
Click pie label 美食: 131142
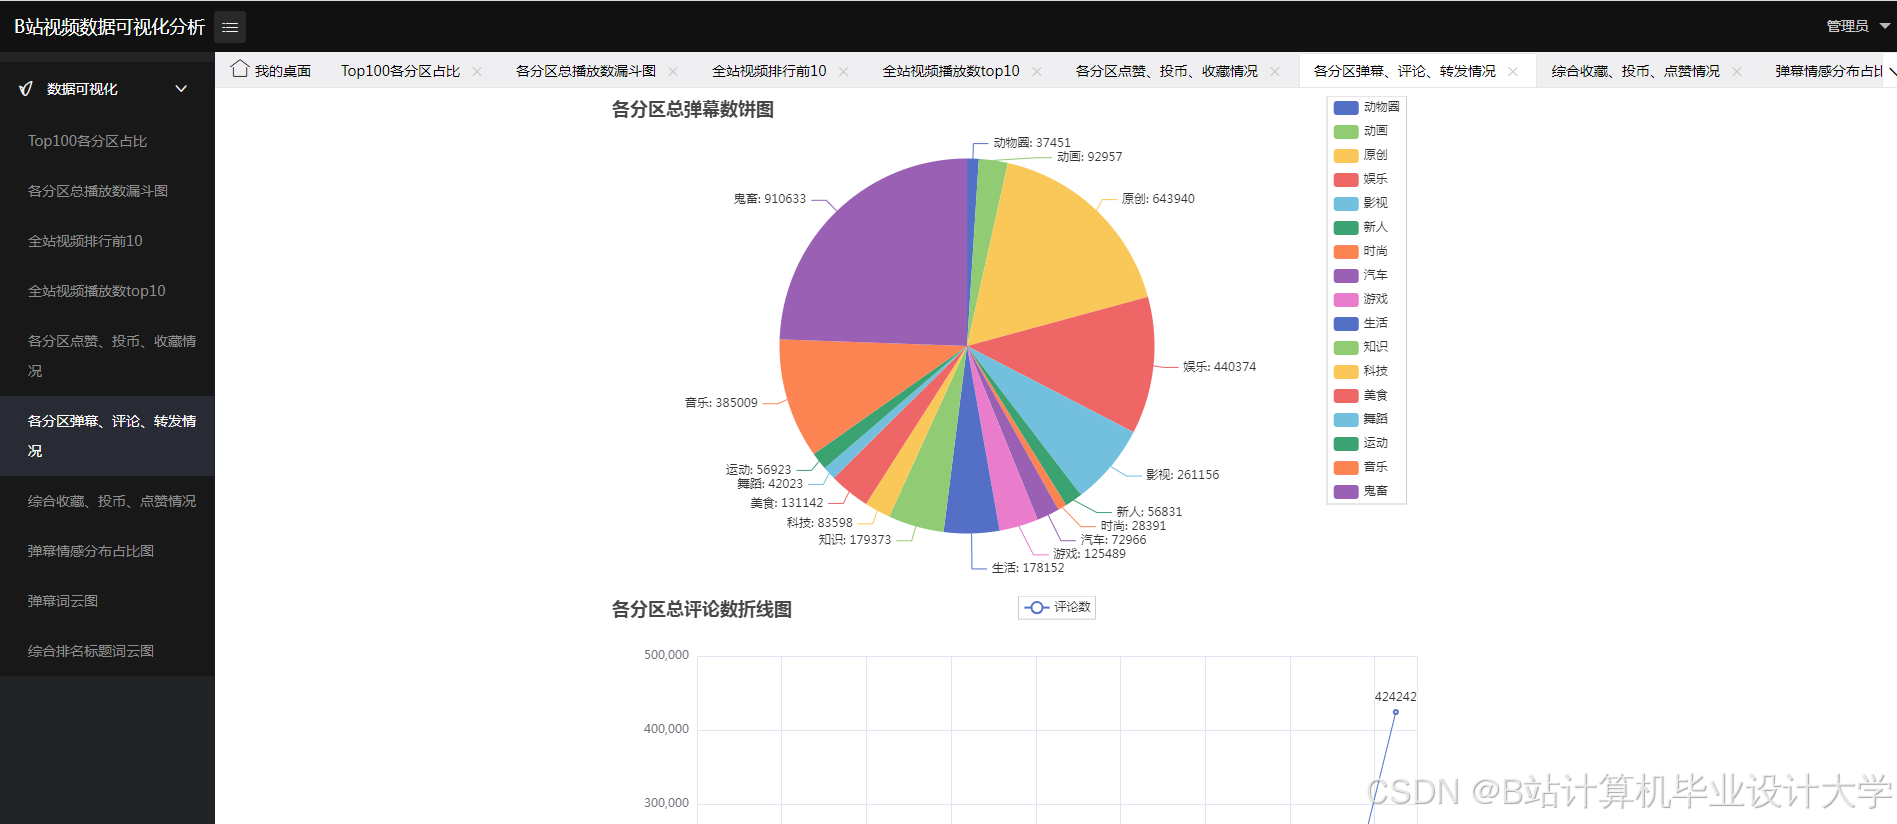pyautogui.click(x=787, y=503)
